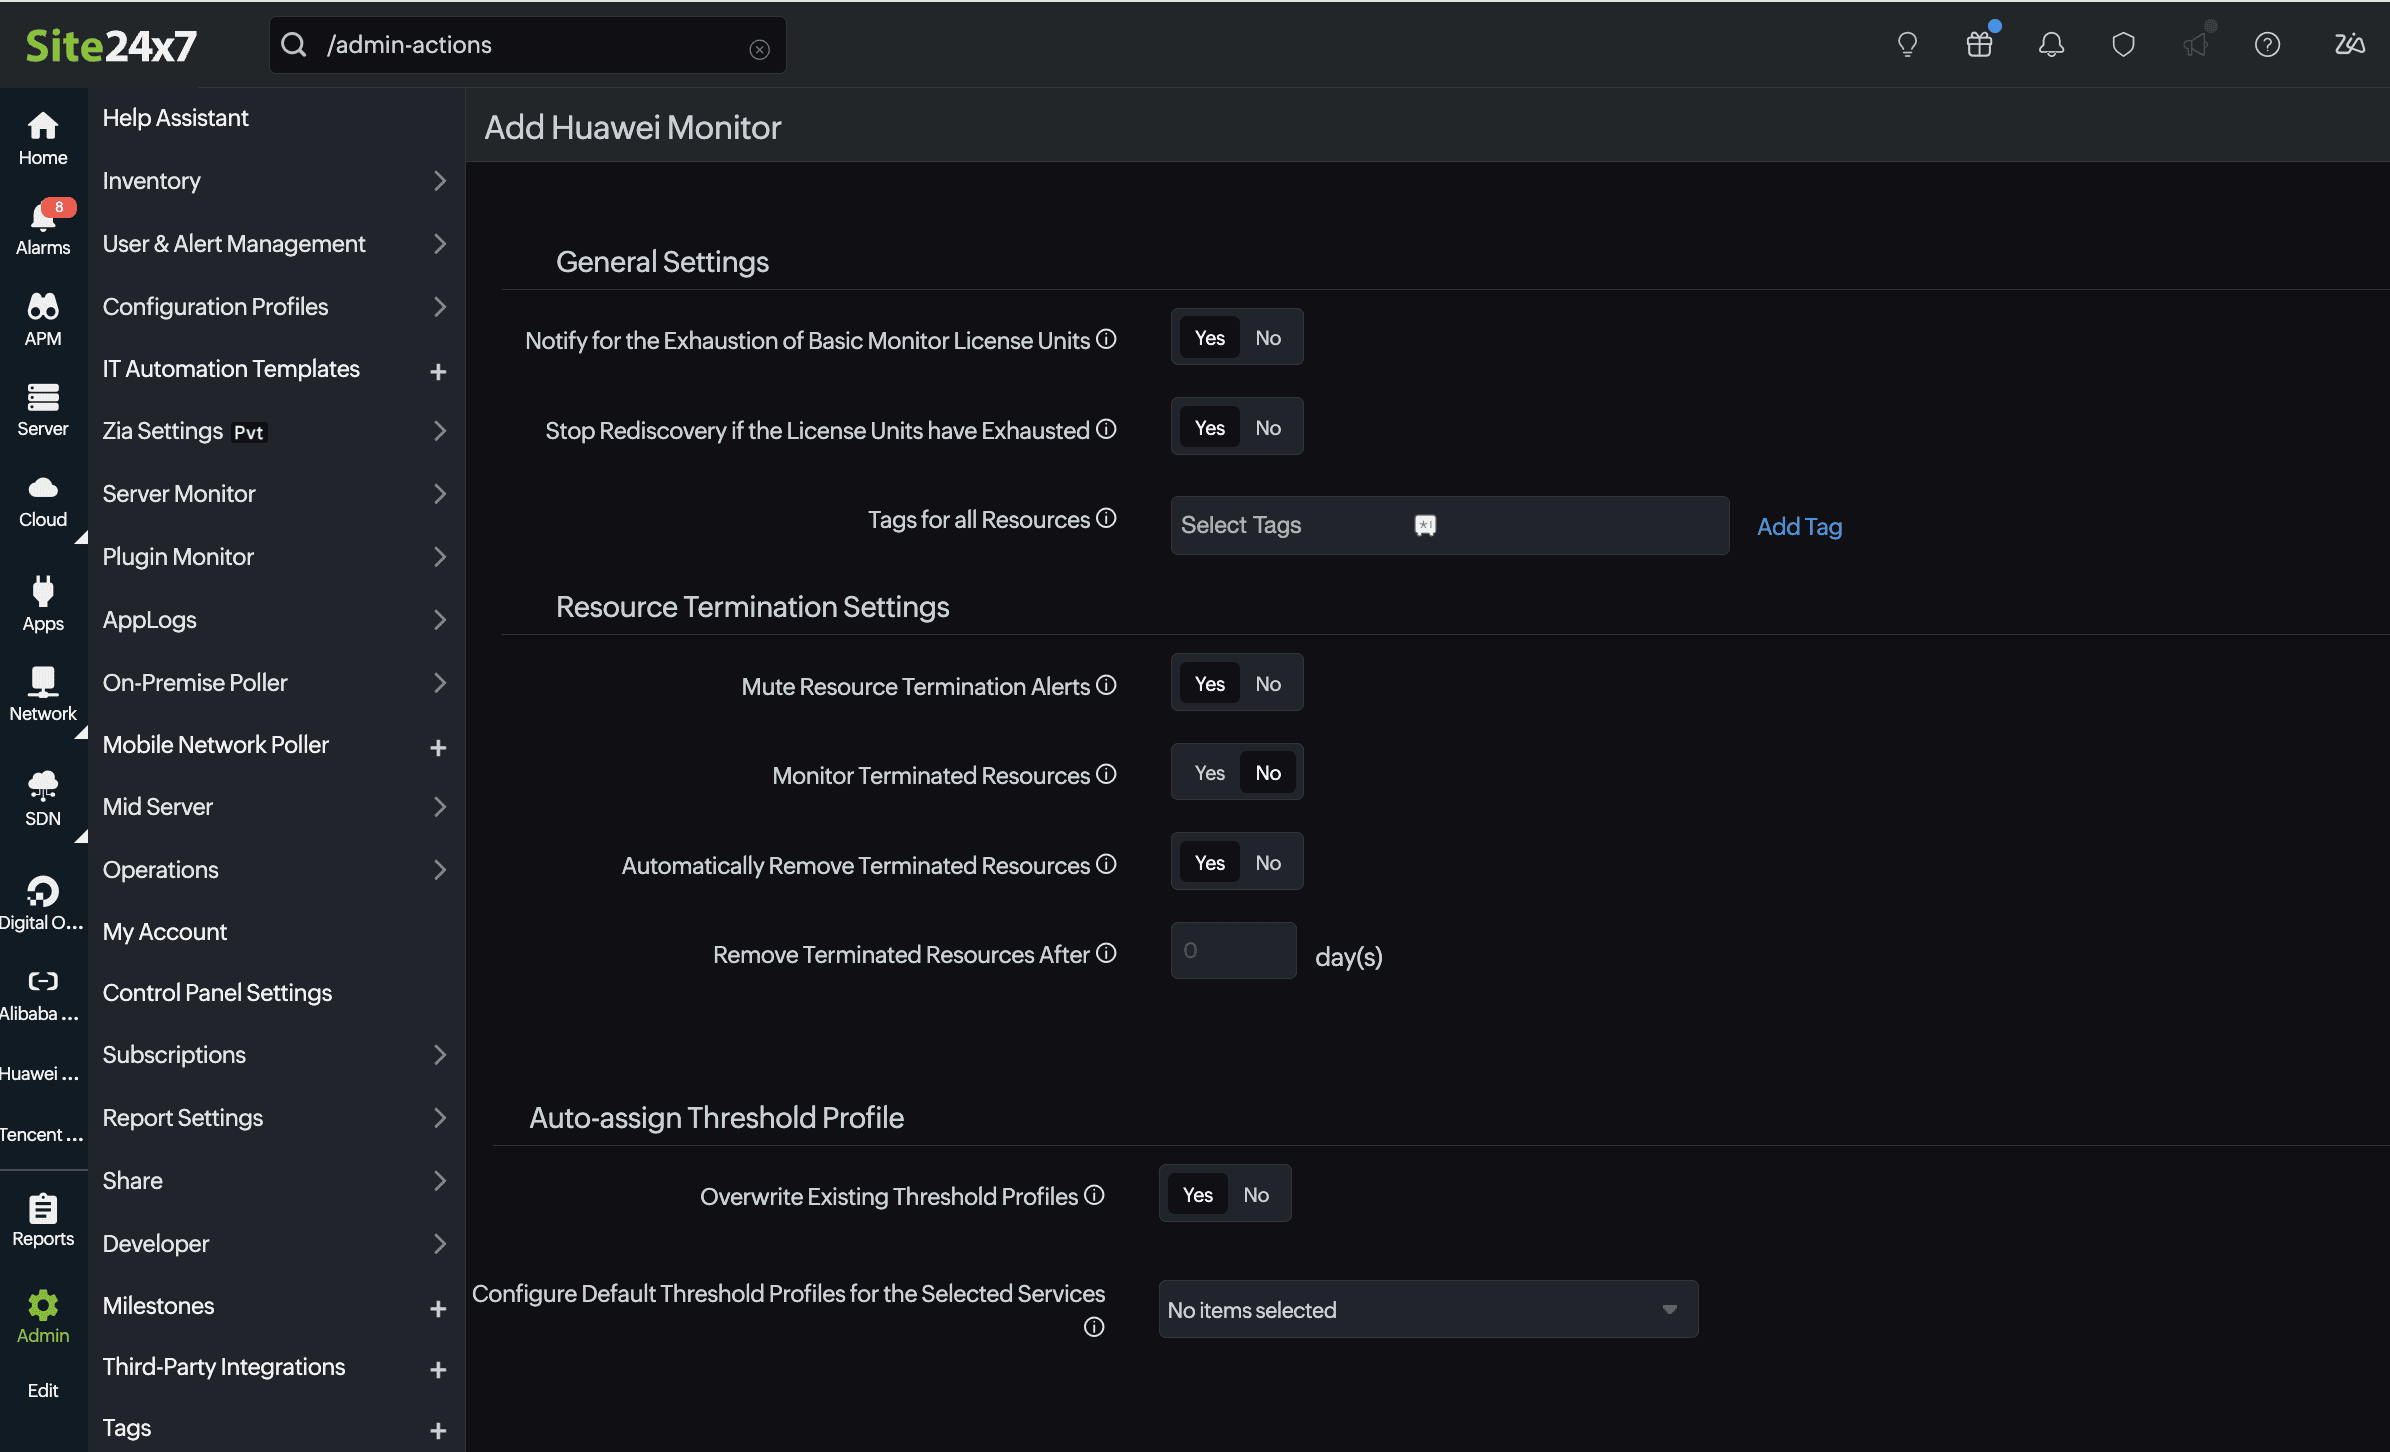Expand the Inventory menu
This screenshot has height=1452, width=2390.
point(151,181)
